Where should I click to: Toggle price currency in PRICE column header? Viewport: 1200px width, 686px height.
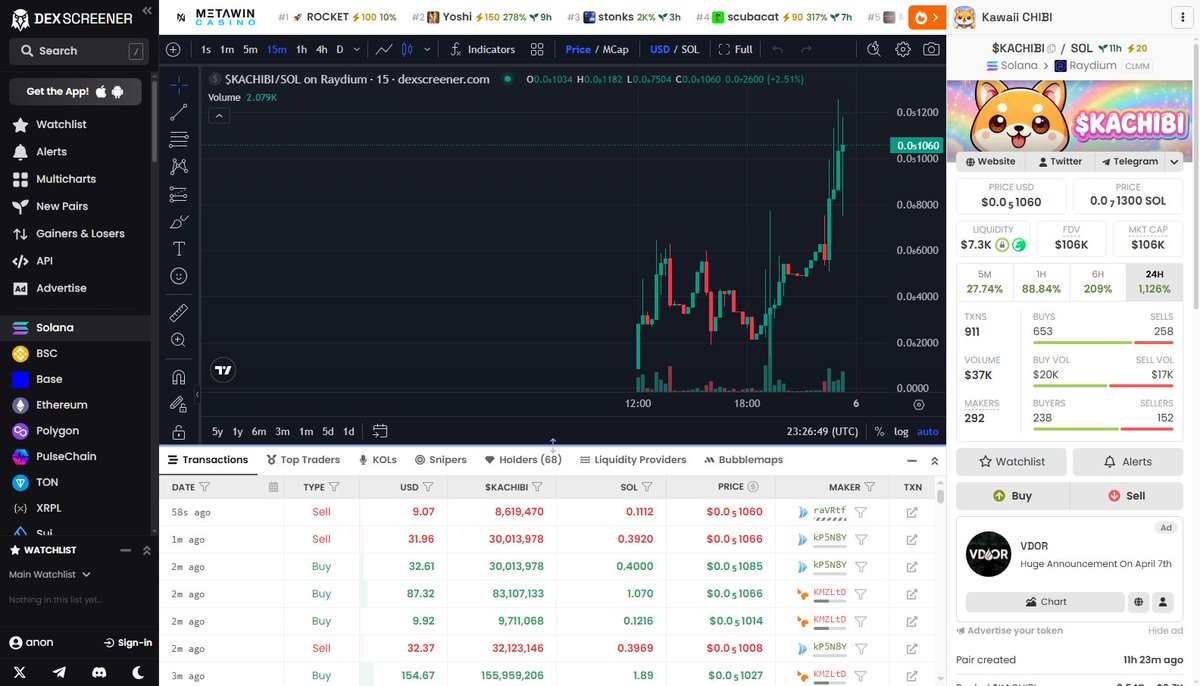(x=753, y=487)
